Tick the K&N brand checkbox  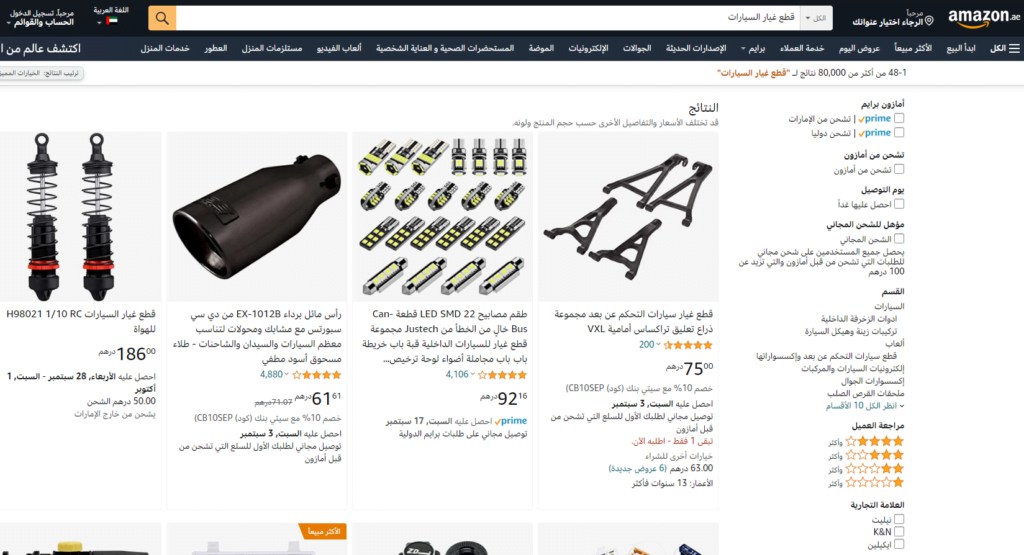[x=899, y=531]
